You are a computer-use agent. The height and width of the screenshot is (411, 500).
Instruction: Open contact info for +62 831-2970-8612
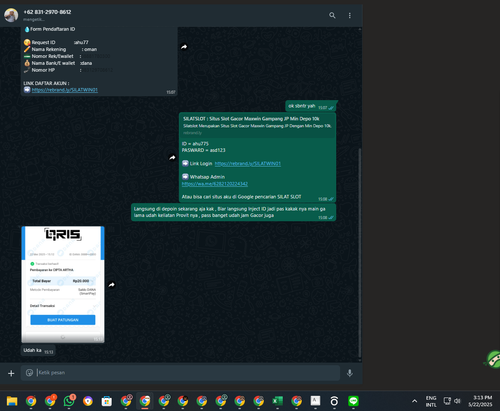tap(47, 12)
